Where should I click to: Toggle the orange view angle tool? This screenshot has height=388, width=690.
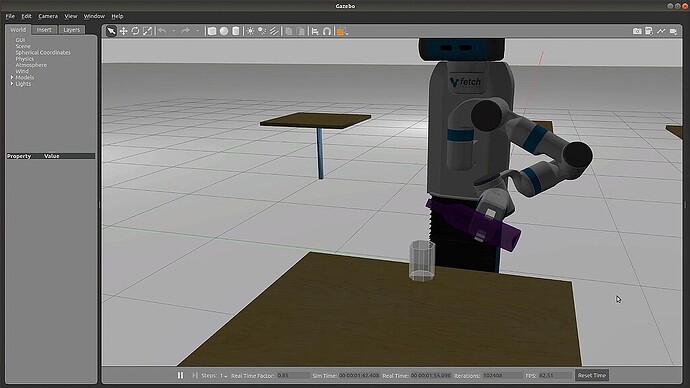tap(341, 31)
